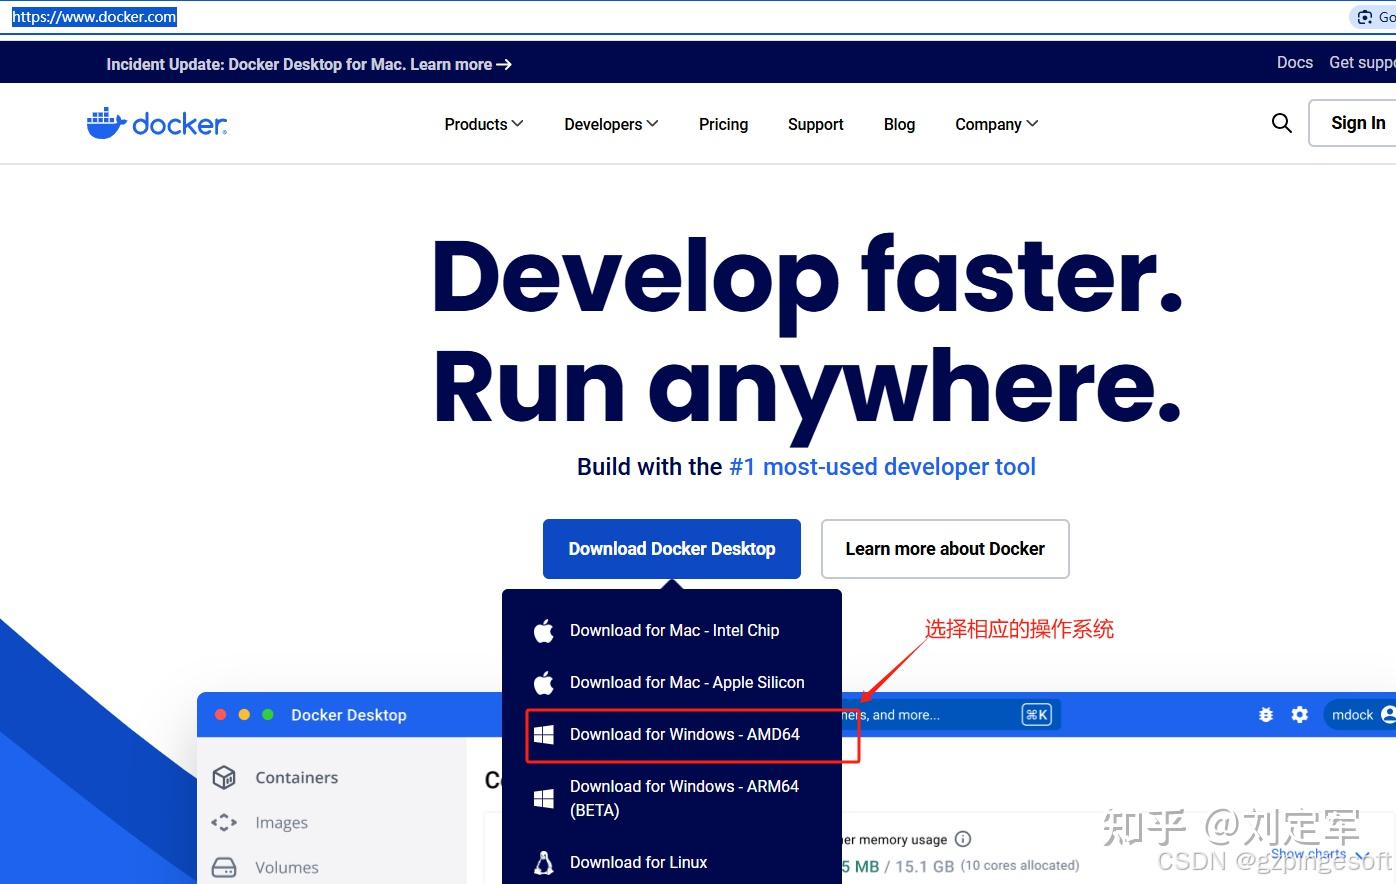Click the browser address bar URL

pyautogui.click(x=94, y=17)
